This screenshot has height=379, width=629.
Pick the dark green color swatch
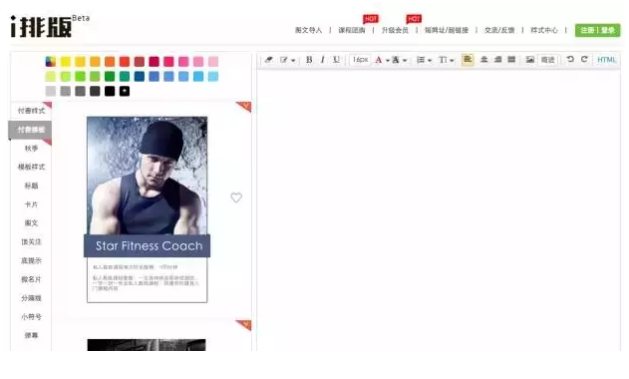(110, 76)
